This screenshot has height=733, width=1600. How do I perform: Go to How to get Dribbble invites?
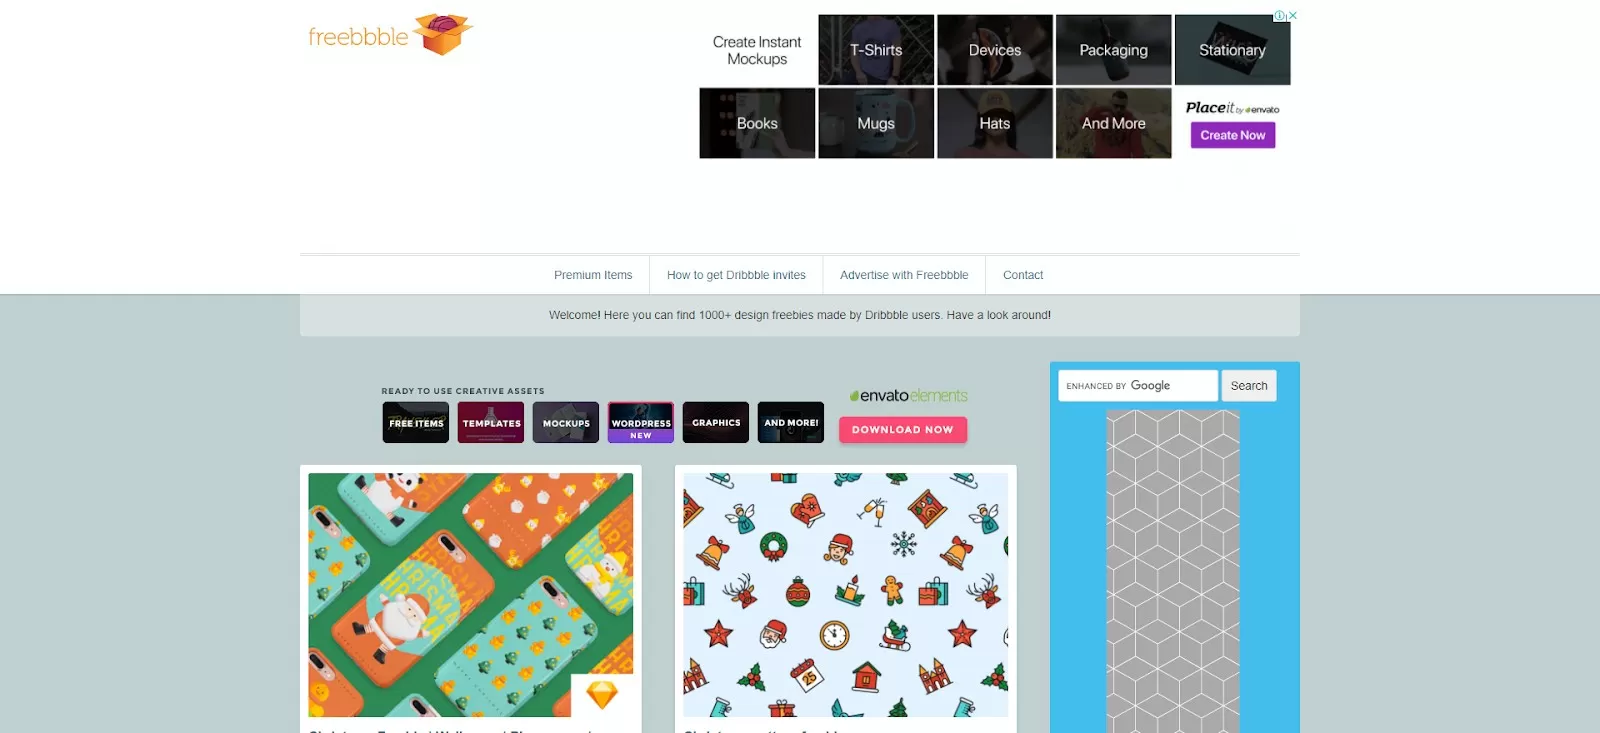tap(736, 275)
